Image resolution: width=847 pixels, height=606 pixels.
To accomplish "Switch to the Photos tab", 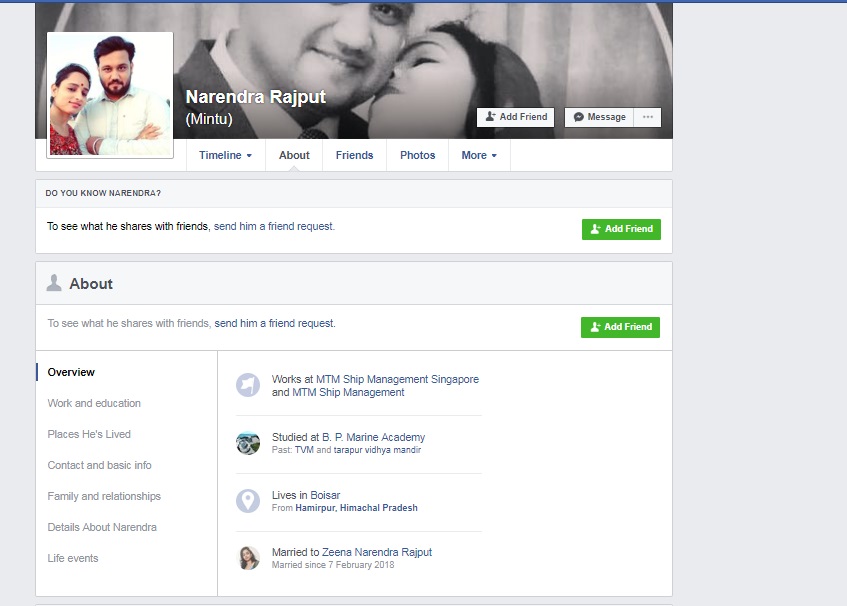I will (417, 155).
